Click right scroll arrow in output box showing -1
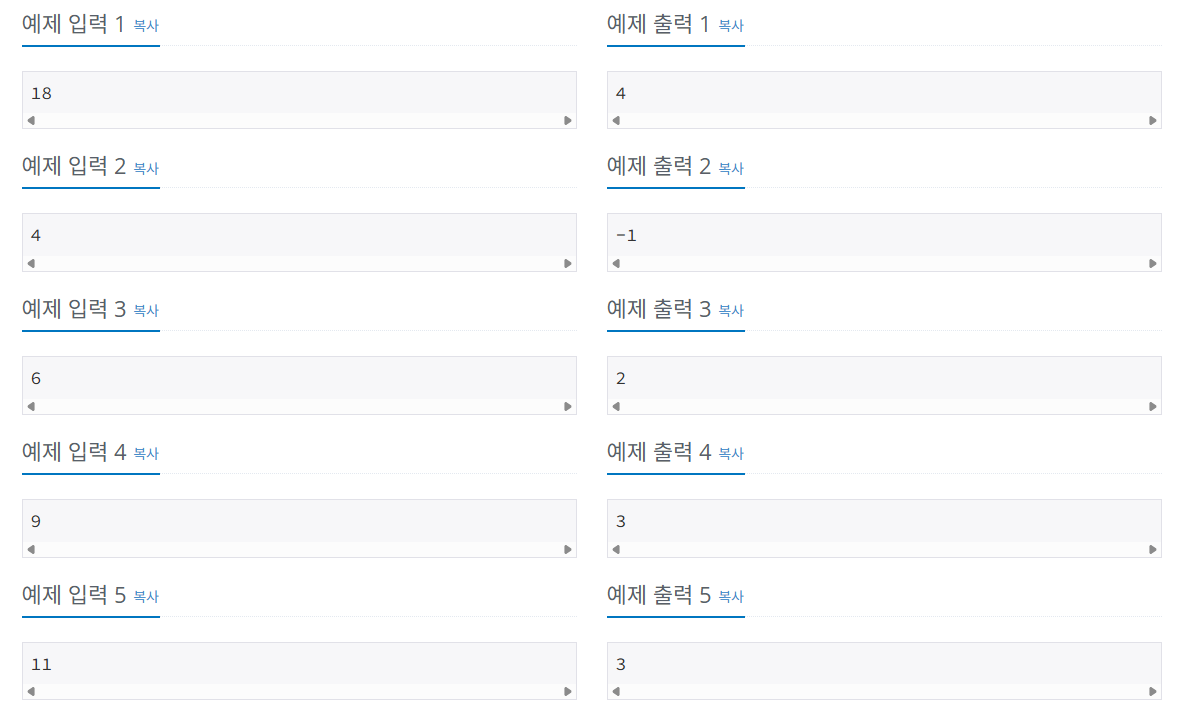Screen dimensions: 1181x712 1152,264
